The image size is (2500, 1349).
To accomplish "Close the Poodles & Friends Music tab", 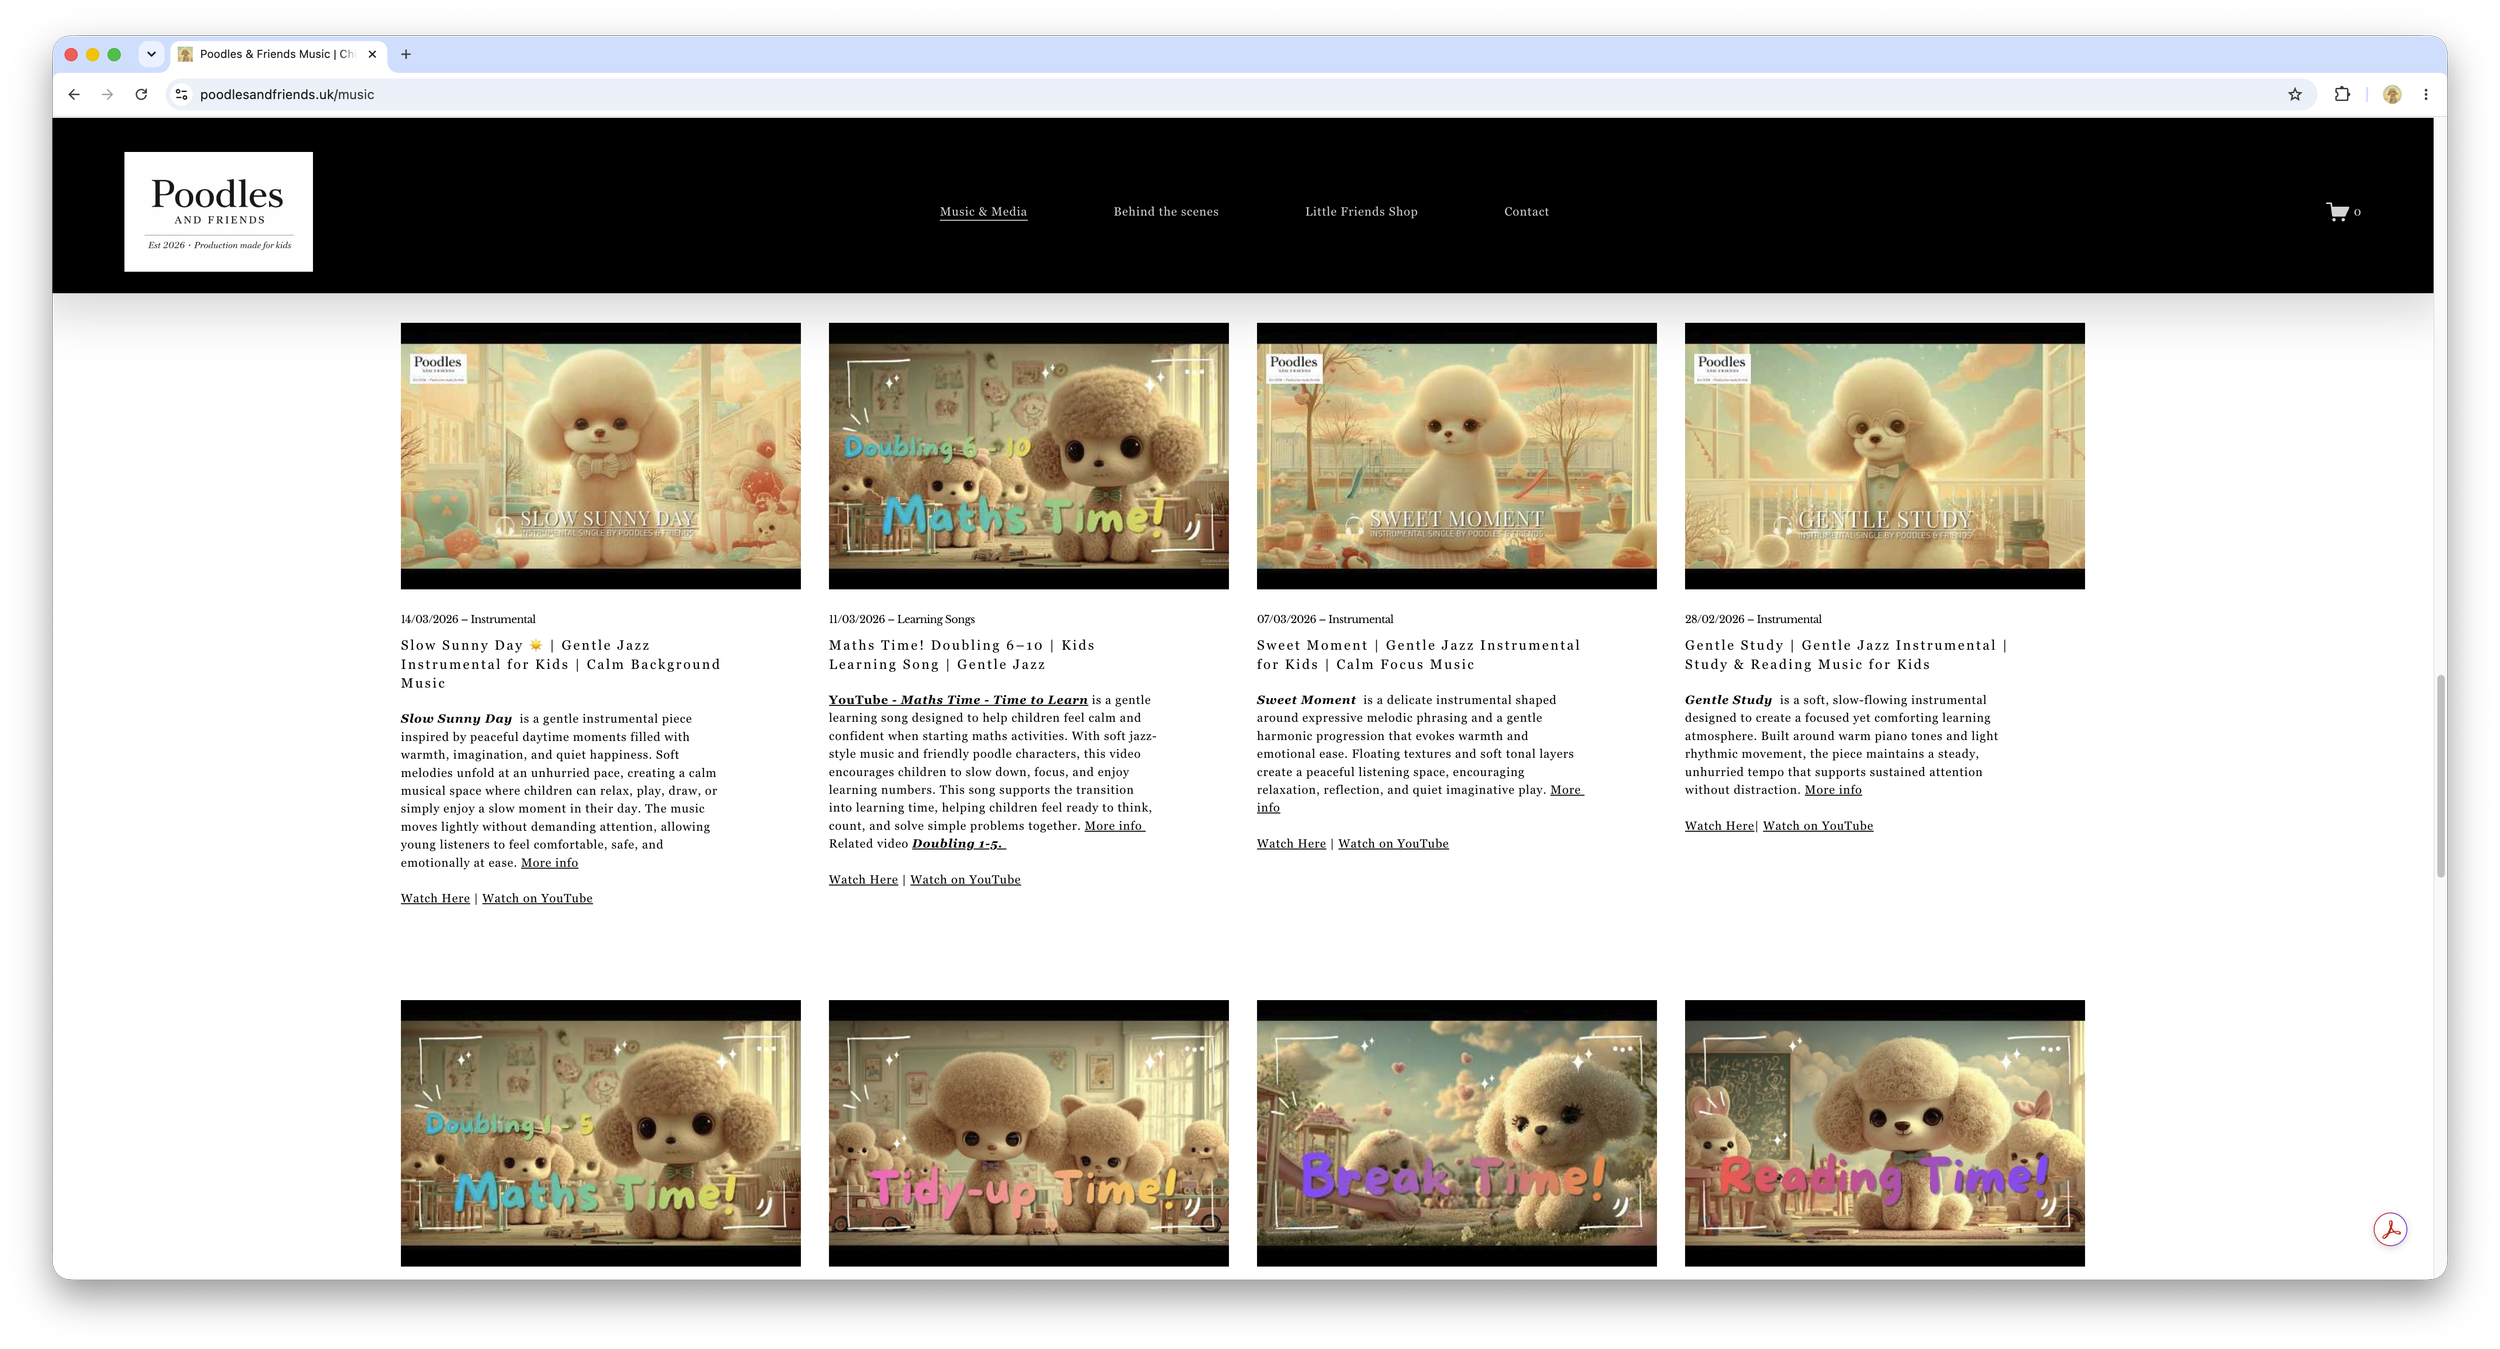I will click(372, 54).
